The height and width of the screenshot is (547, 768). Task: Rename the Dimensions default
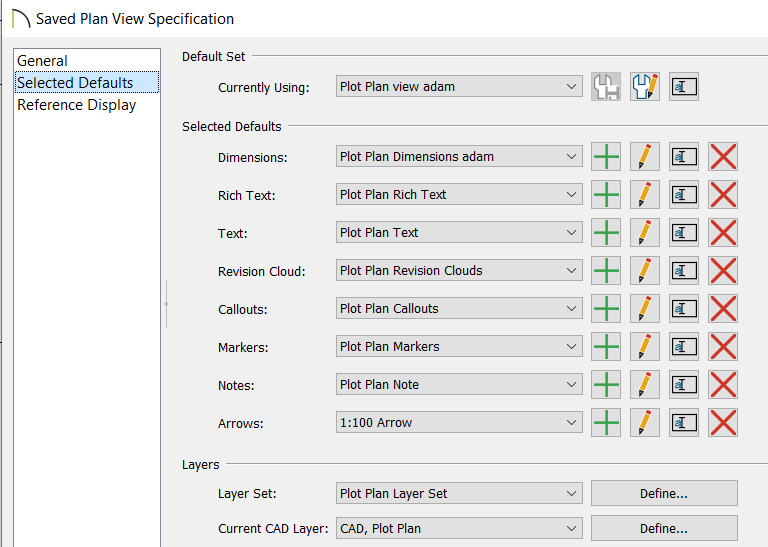click(x=684, y=157)
